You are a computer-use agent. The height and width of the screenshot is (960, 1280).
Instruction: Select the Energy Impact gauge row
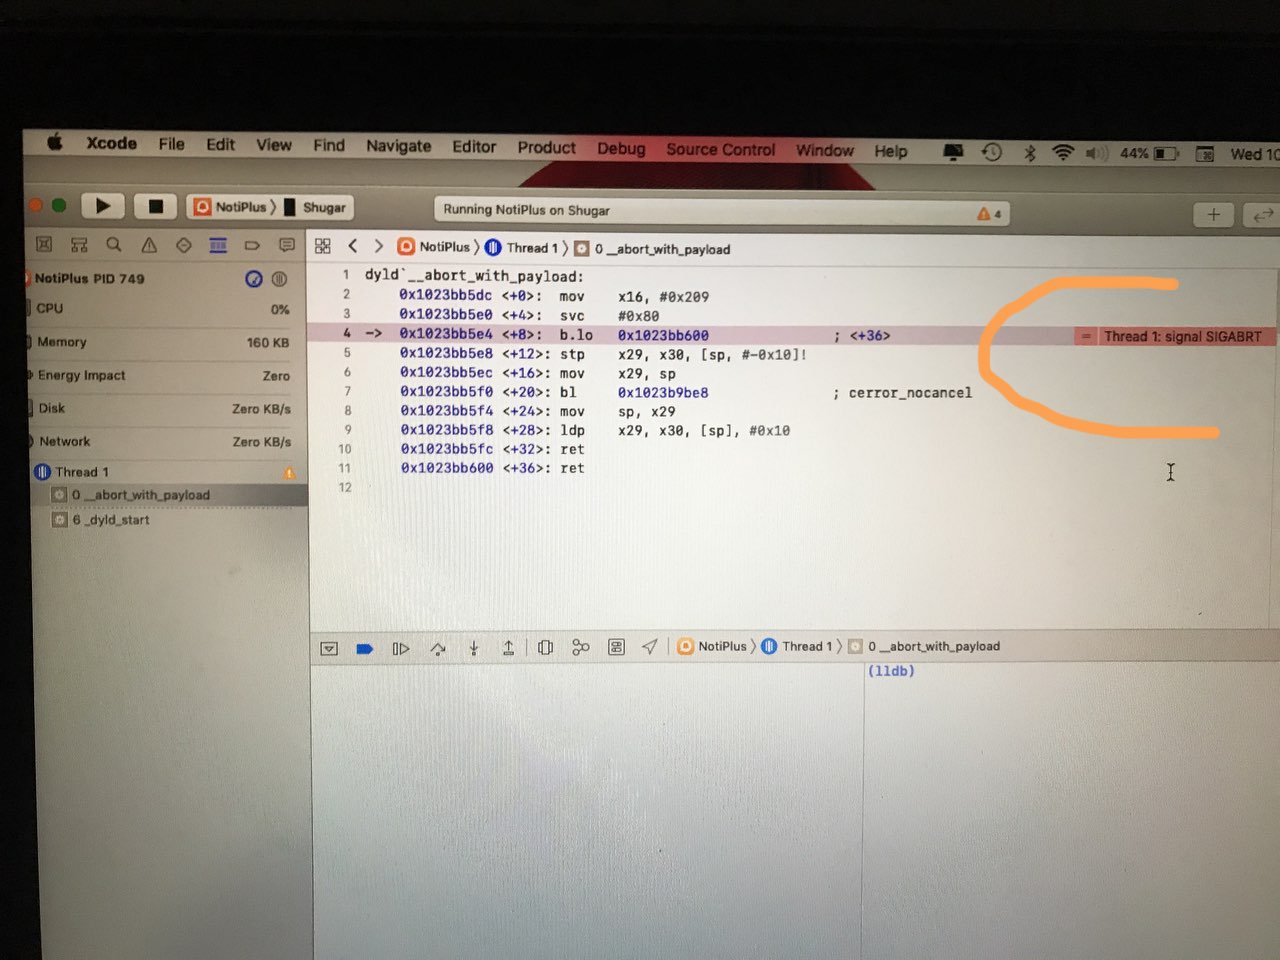(165, 376)
